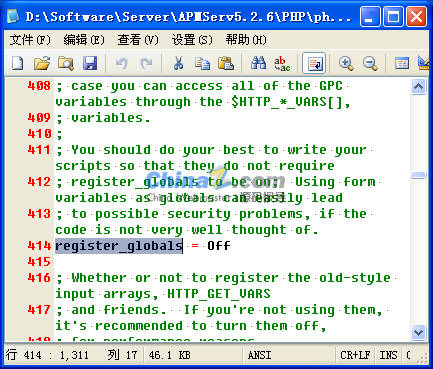Click the CR+LF line ending status
The height and width of the screenshot is (369, 433).
click(355, 355)
